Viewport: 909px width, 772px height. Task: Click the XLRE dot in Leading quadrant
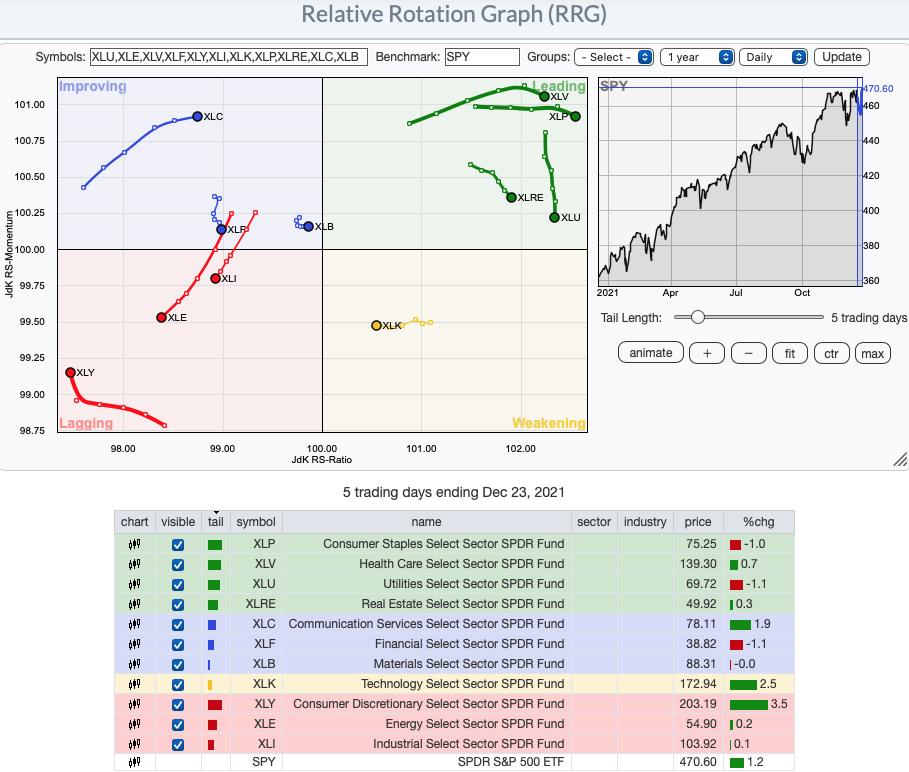click(x=511, y=198)
